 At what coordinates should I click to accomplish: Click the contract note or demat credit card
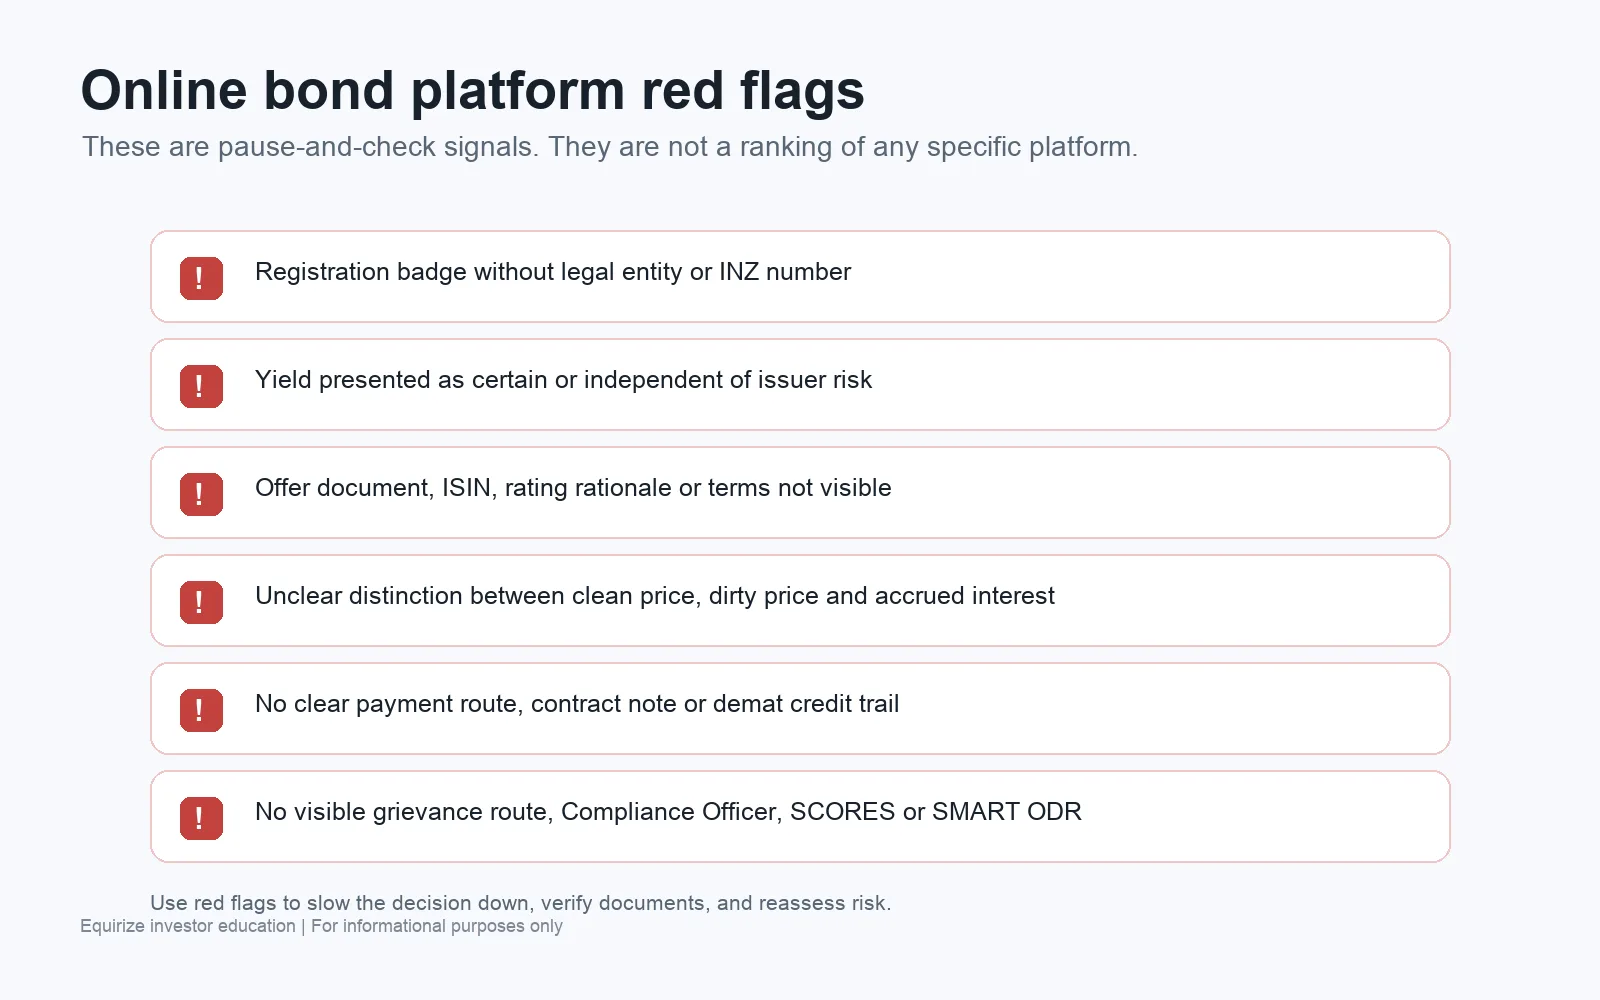[x=800, y=709]
